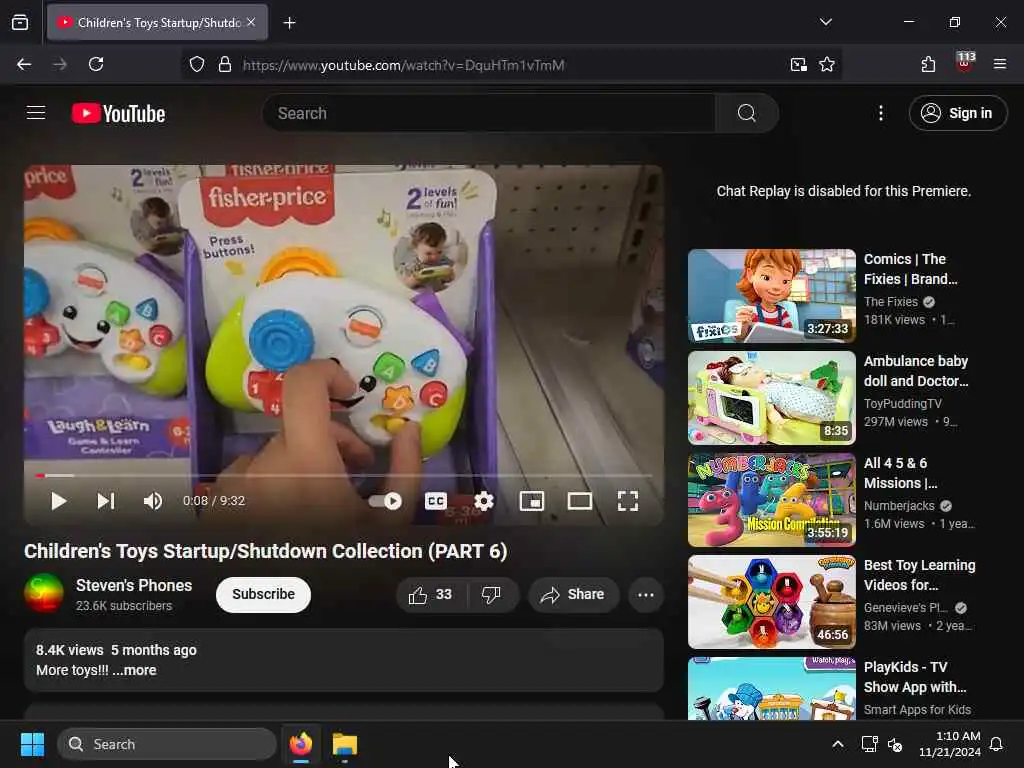Viewport: 1024px width, 768px height.
Task: Click the Sign in button
Action: 957,113
